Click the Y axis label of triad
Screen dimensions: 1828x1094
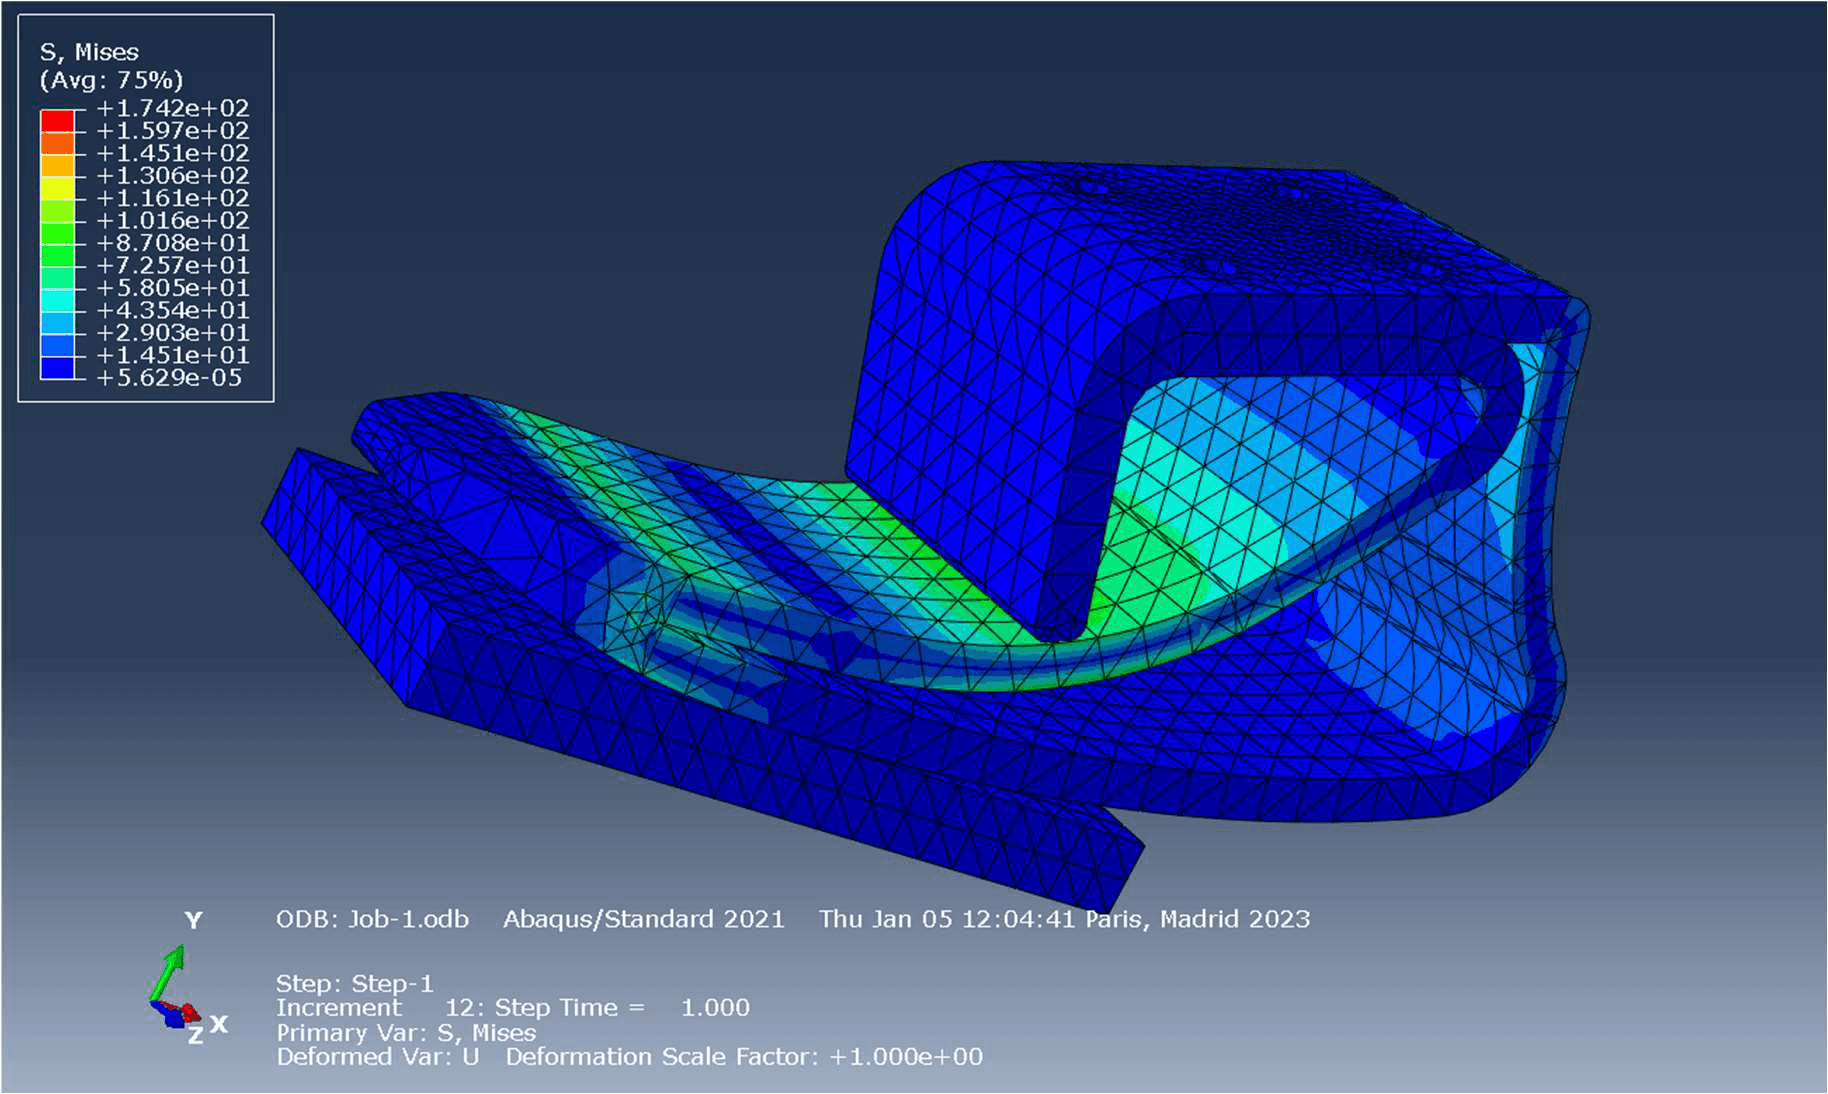(x=194, y=920)
